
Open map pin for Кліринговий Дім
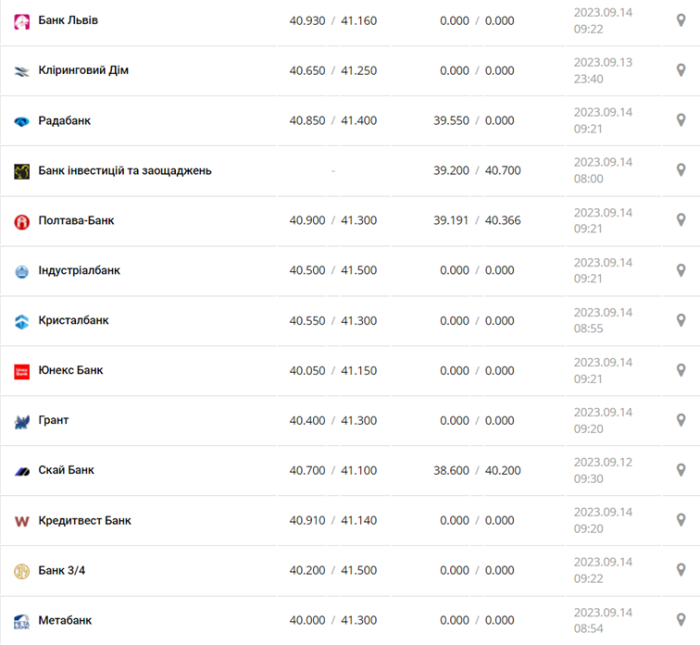[x=680, y=71]
